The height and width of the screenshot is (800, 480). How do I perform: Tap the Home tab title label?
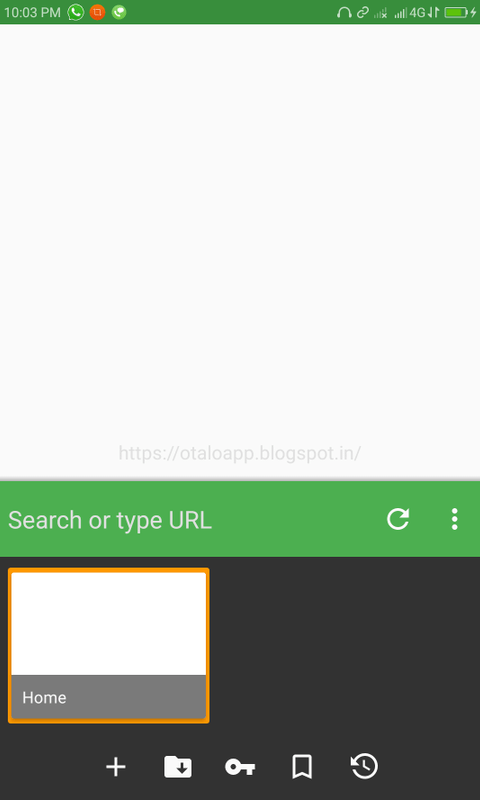pos(44,697)
